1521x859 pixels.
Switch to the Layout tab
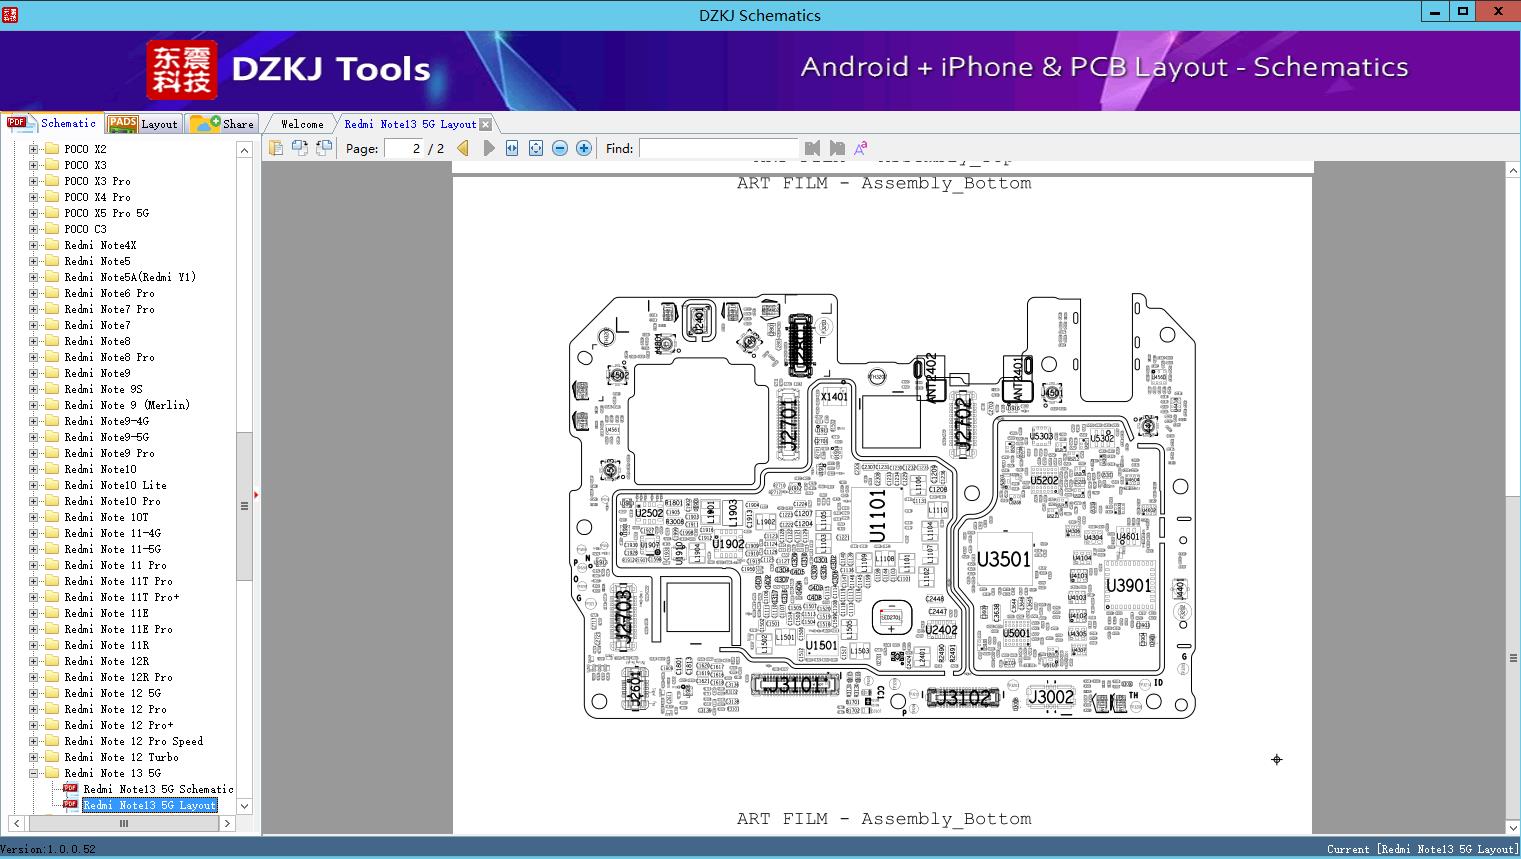144,124
